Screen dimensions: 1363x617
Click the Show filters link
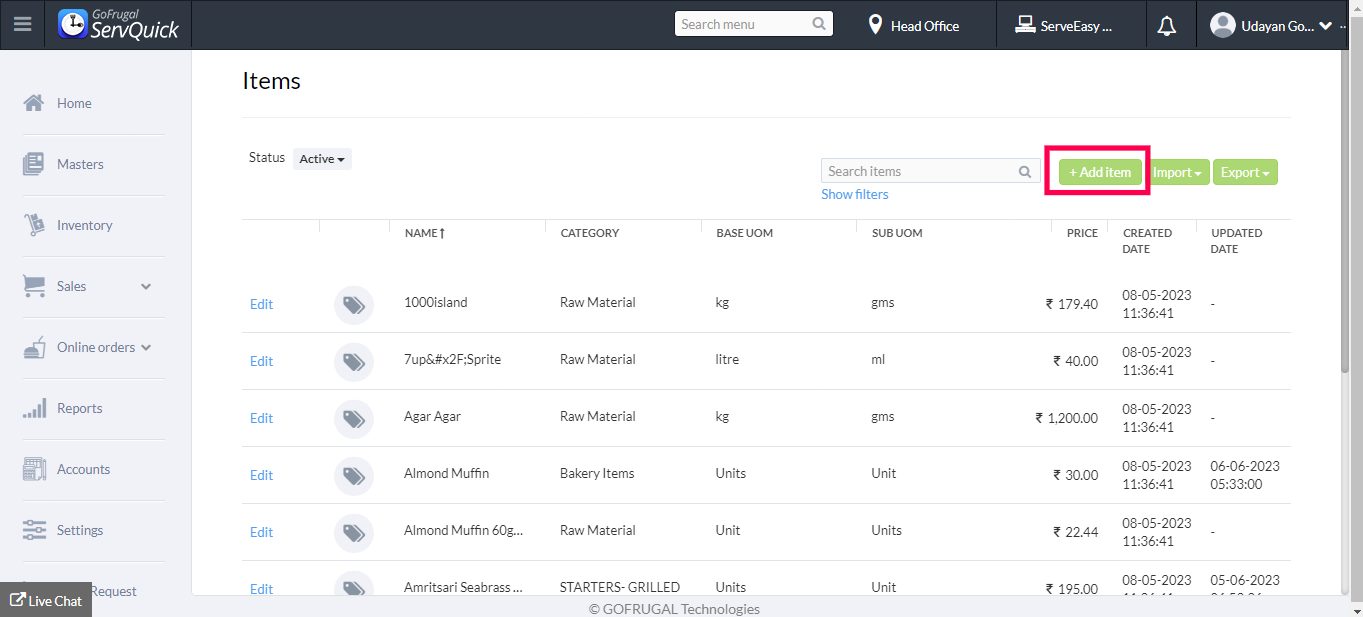[x=854, y=195]
